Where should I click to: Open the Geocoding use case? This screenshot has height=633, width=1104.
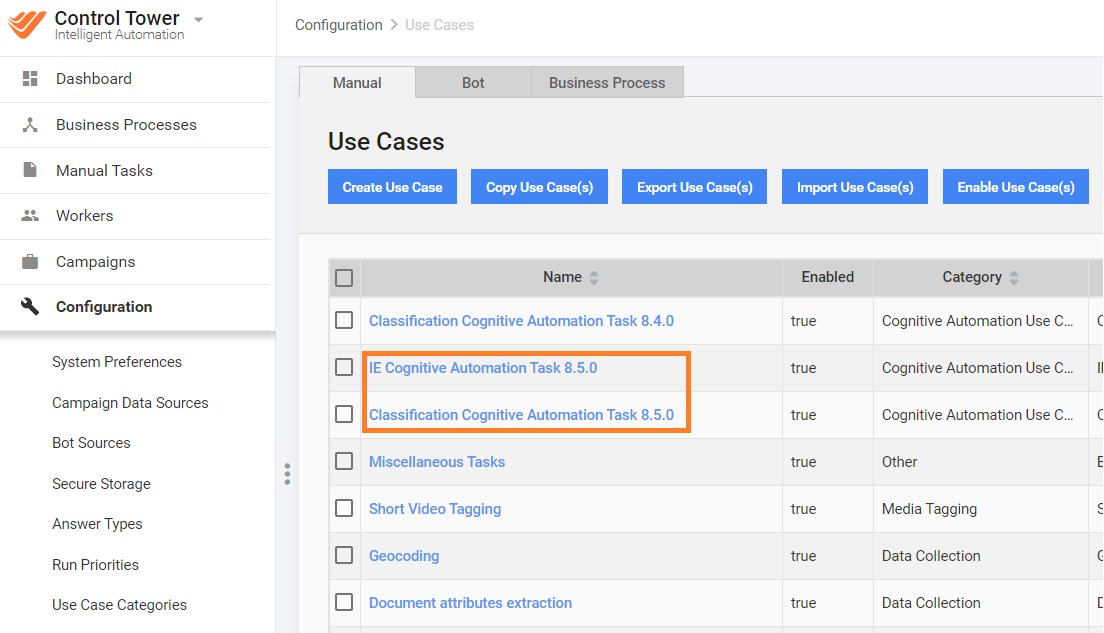(x=404, y=556)
